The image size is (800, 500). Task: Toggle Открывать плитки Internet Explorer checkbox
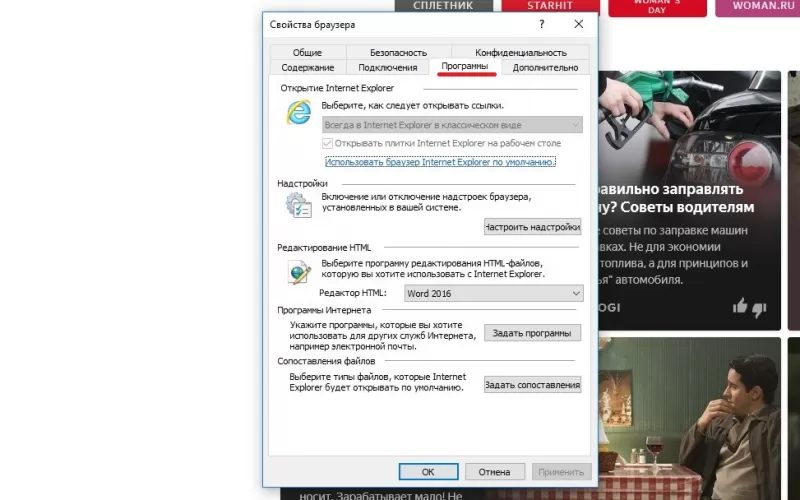tap(328, 143)
